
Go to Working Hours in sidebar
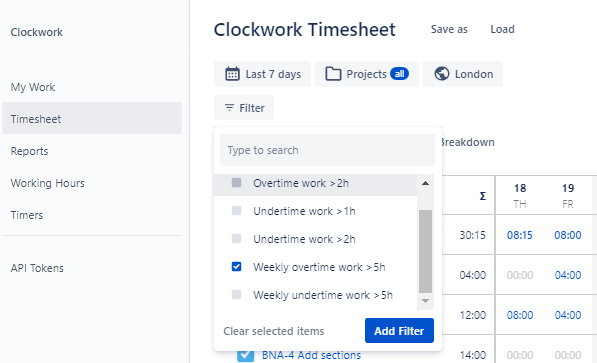[48, 183]
